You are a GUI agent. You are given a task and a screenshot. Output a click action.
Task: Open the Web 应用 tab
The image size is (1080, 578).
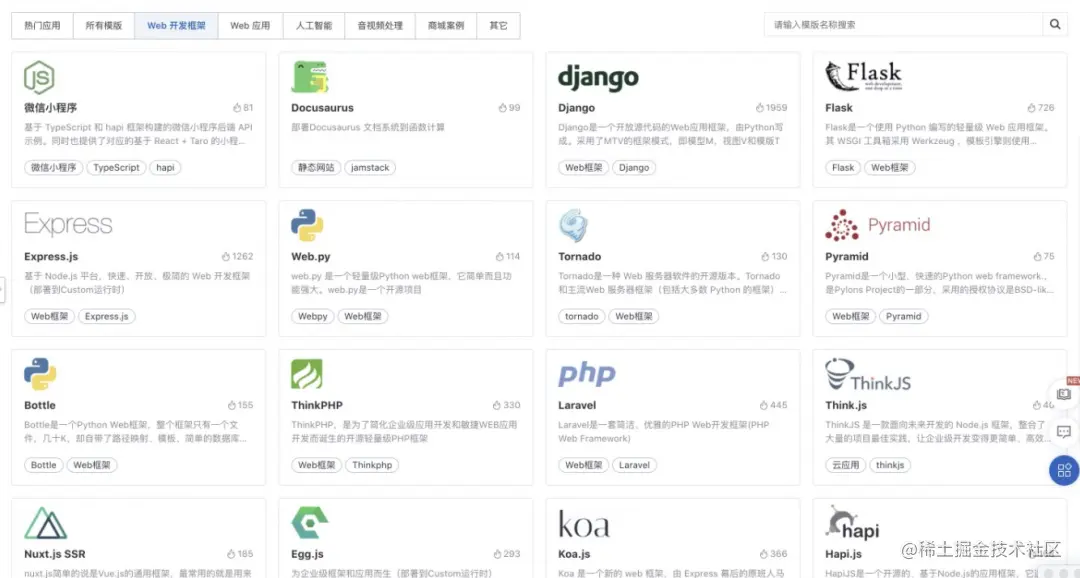click(x=250, y=25)
